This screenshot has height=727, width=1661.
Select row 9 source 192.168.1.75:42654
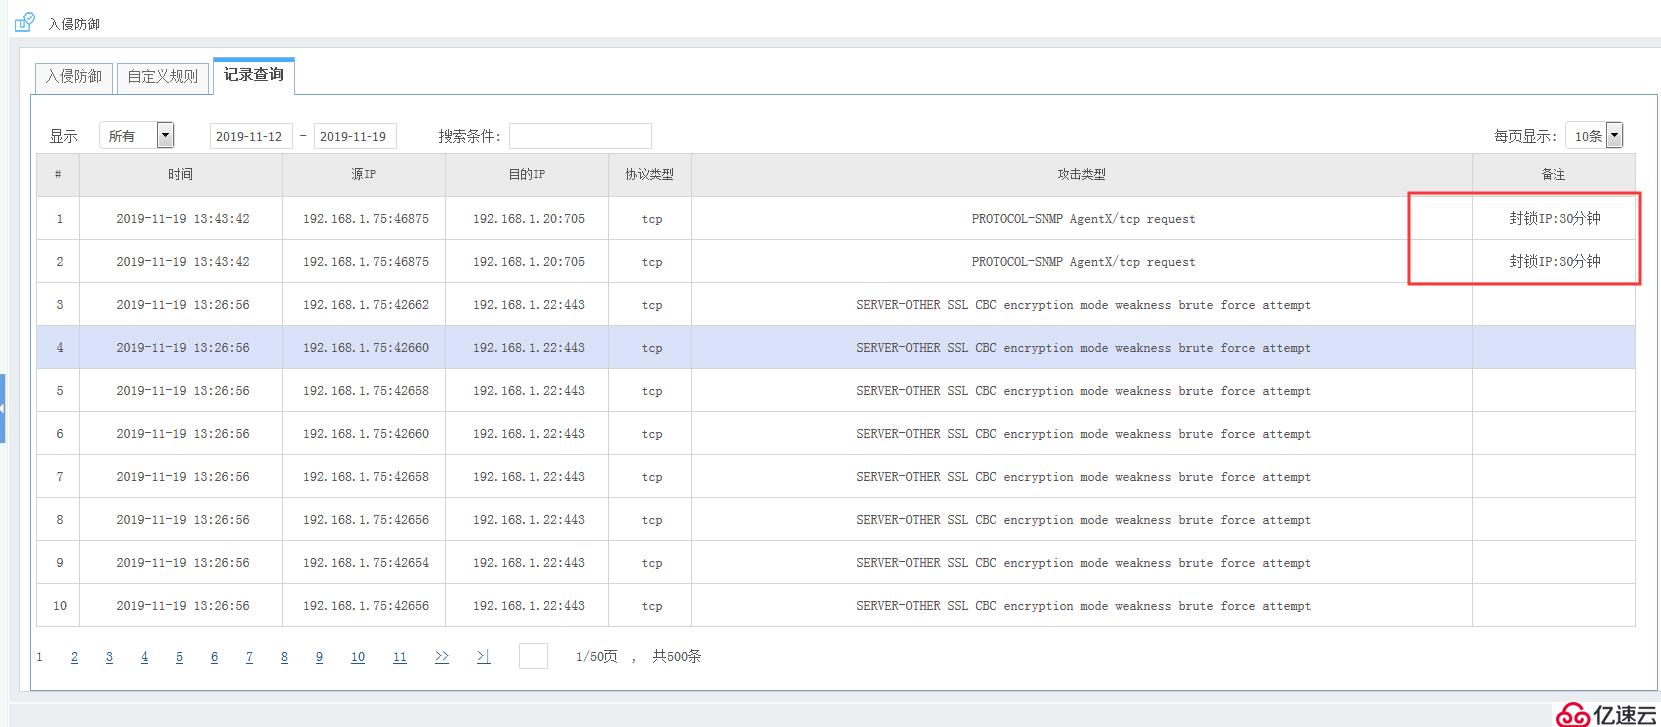(366, 563)
